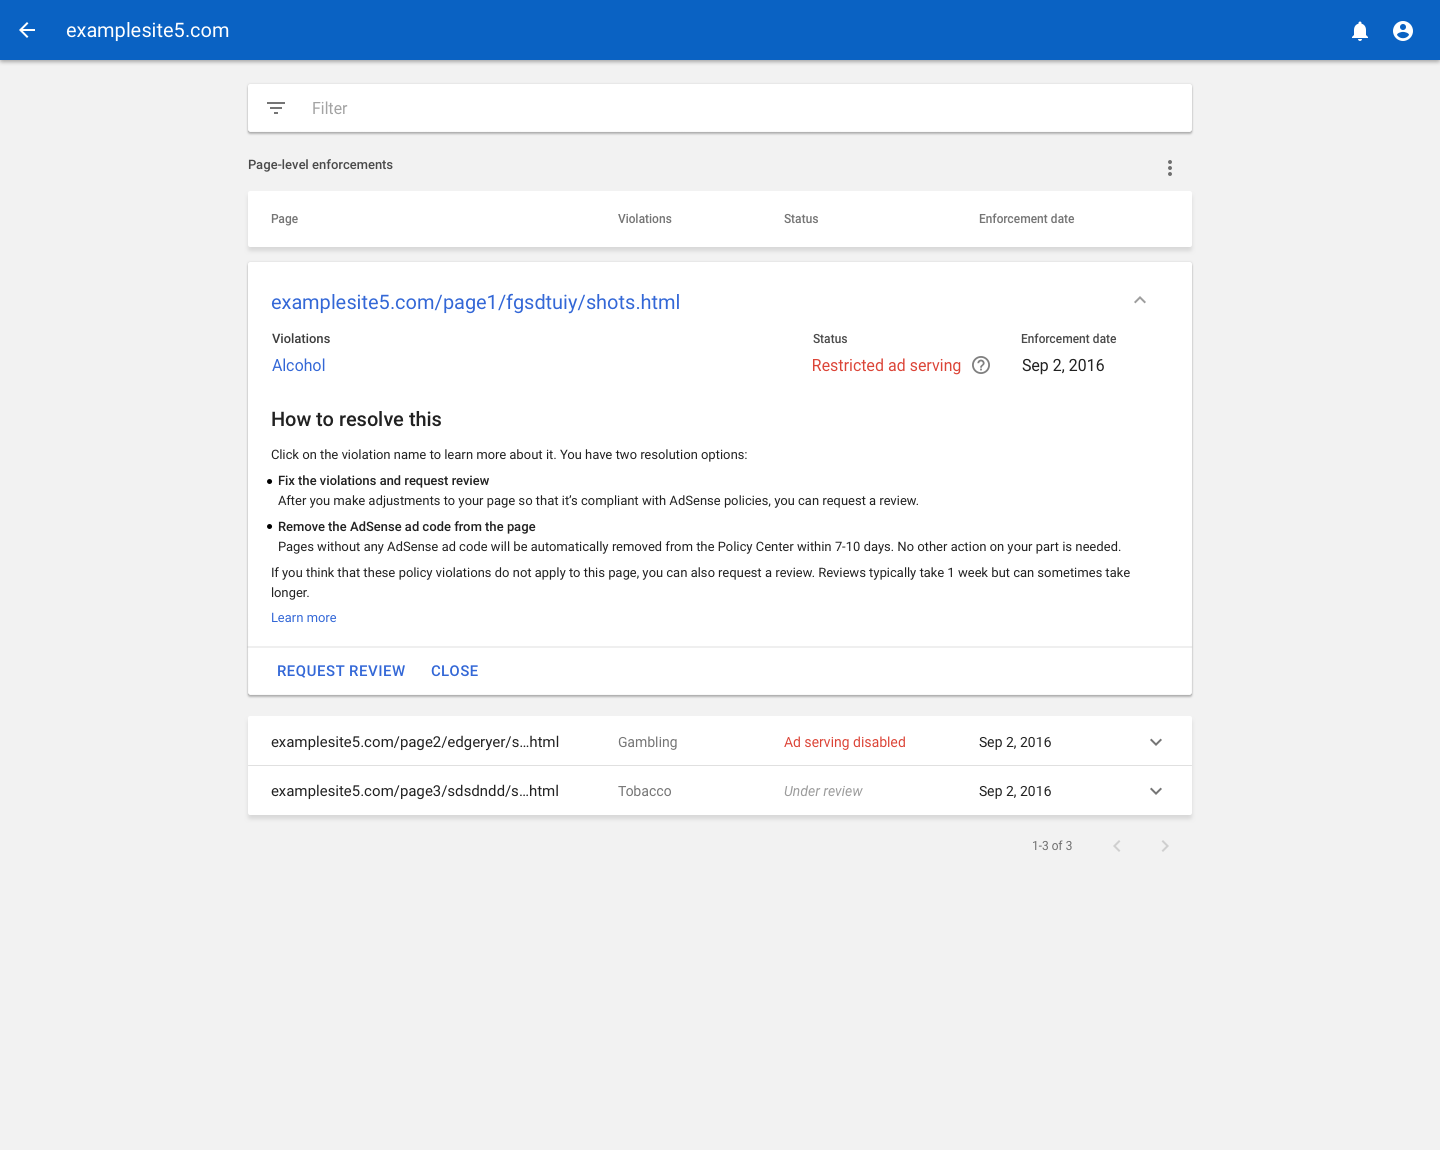
Task: Open the user account icon
Action: click(1402, 31)
